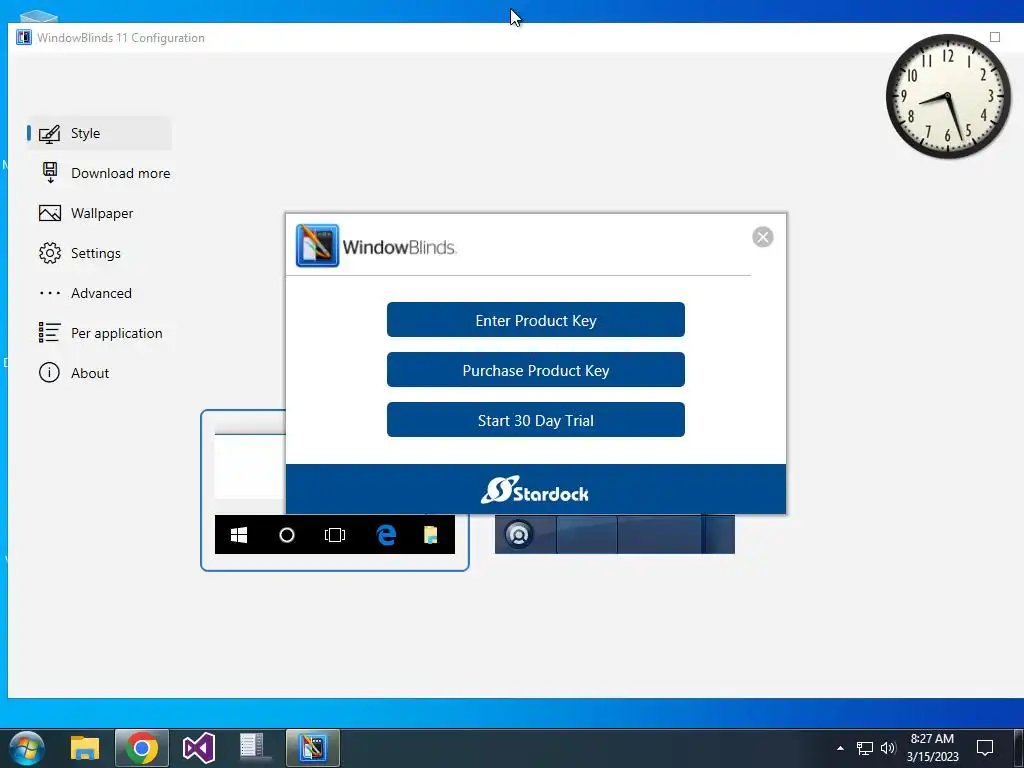Click the round start orb in blue preview

[x=519, y=535]
